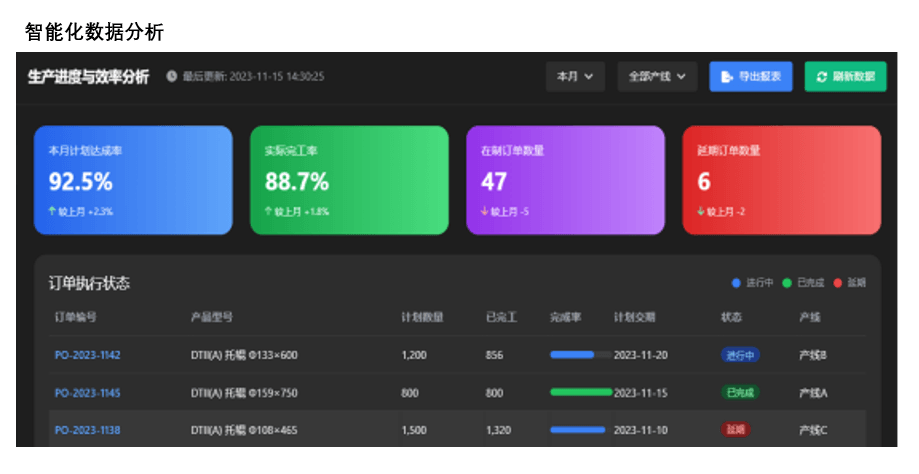Open order link PO-2023-1138

click(87, 430)
